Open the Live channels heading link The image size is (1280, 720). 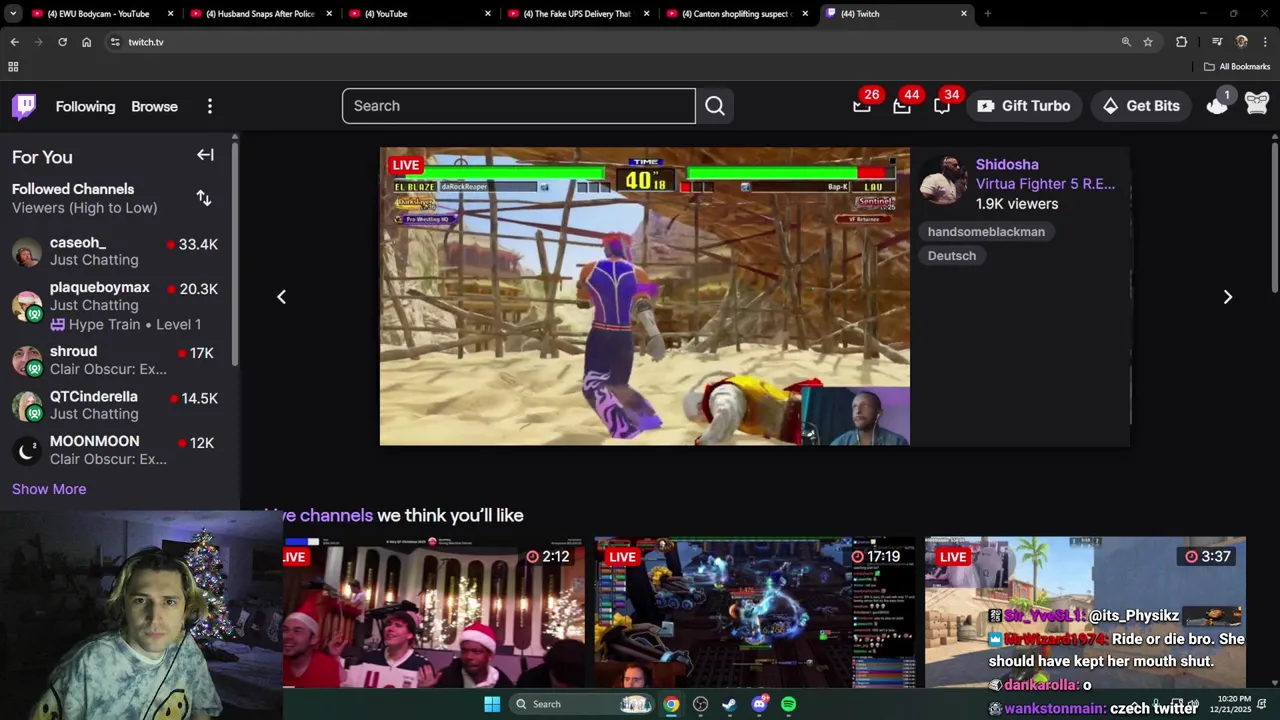(320, 516)
